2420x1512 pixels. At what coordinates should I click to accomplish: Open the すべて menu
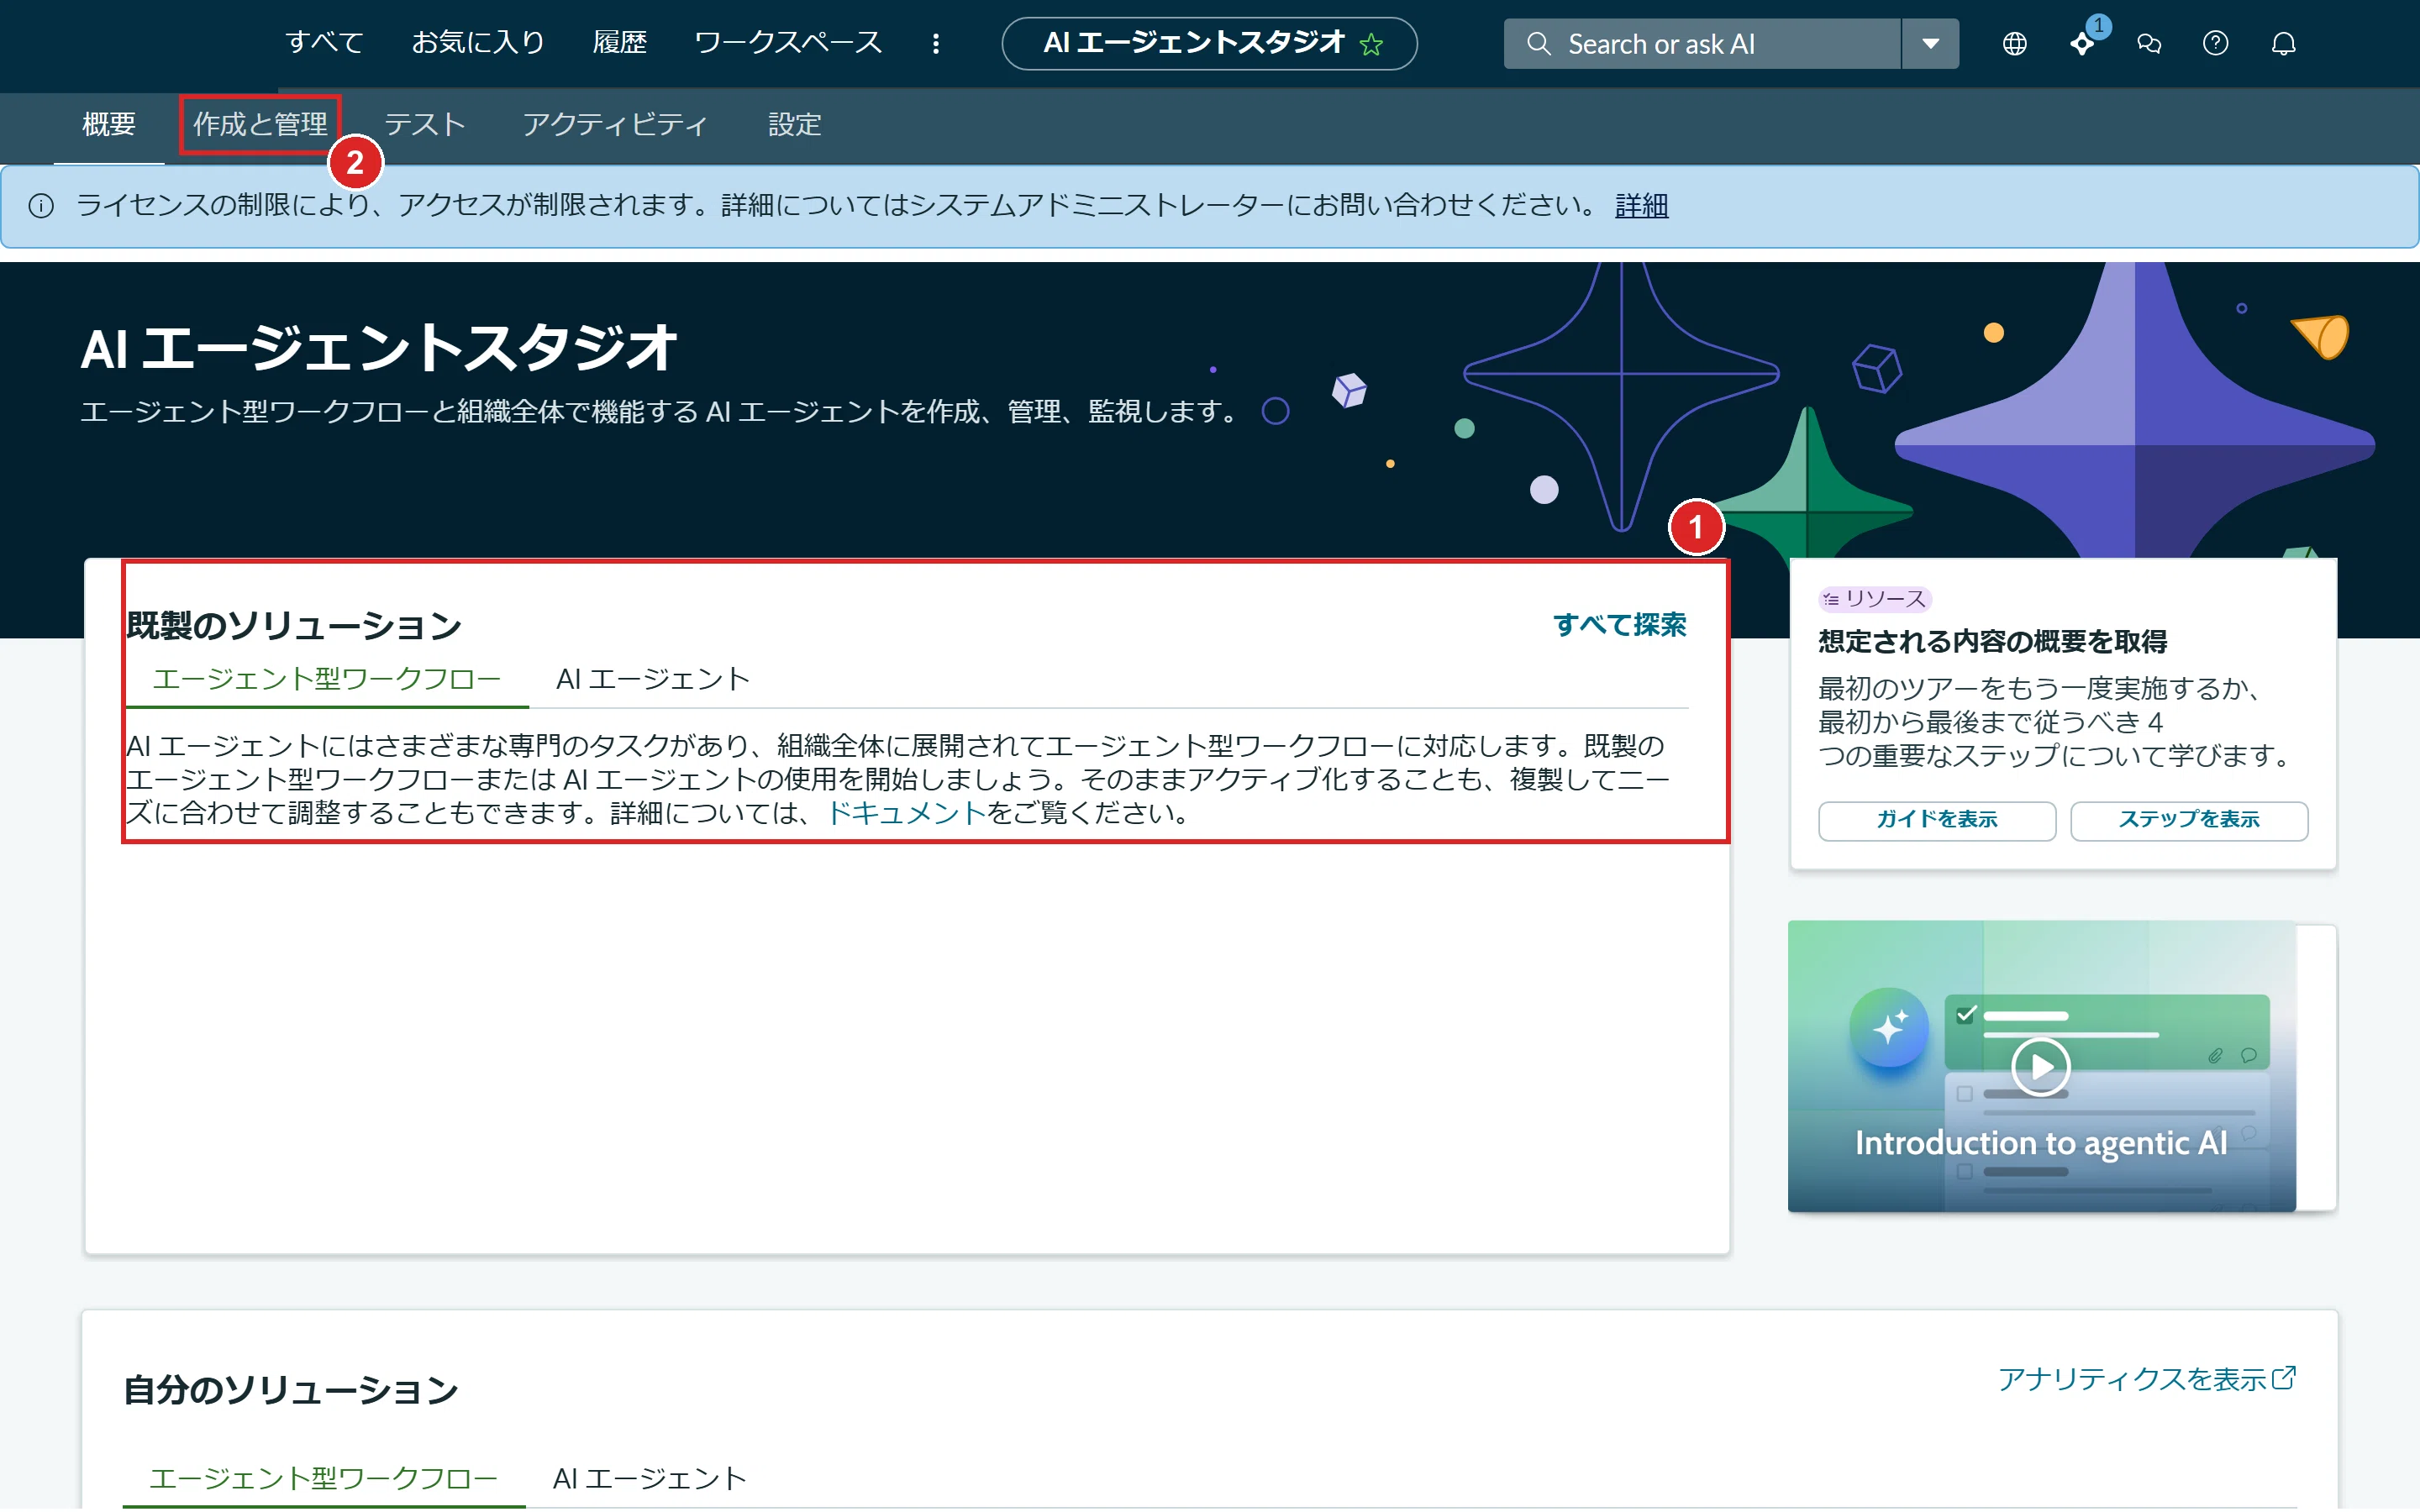324,43
